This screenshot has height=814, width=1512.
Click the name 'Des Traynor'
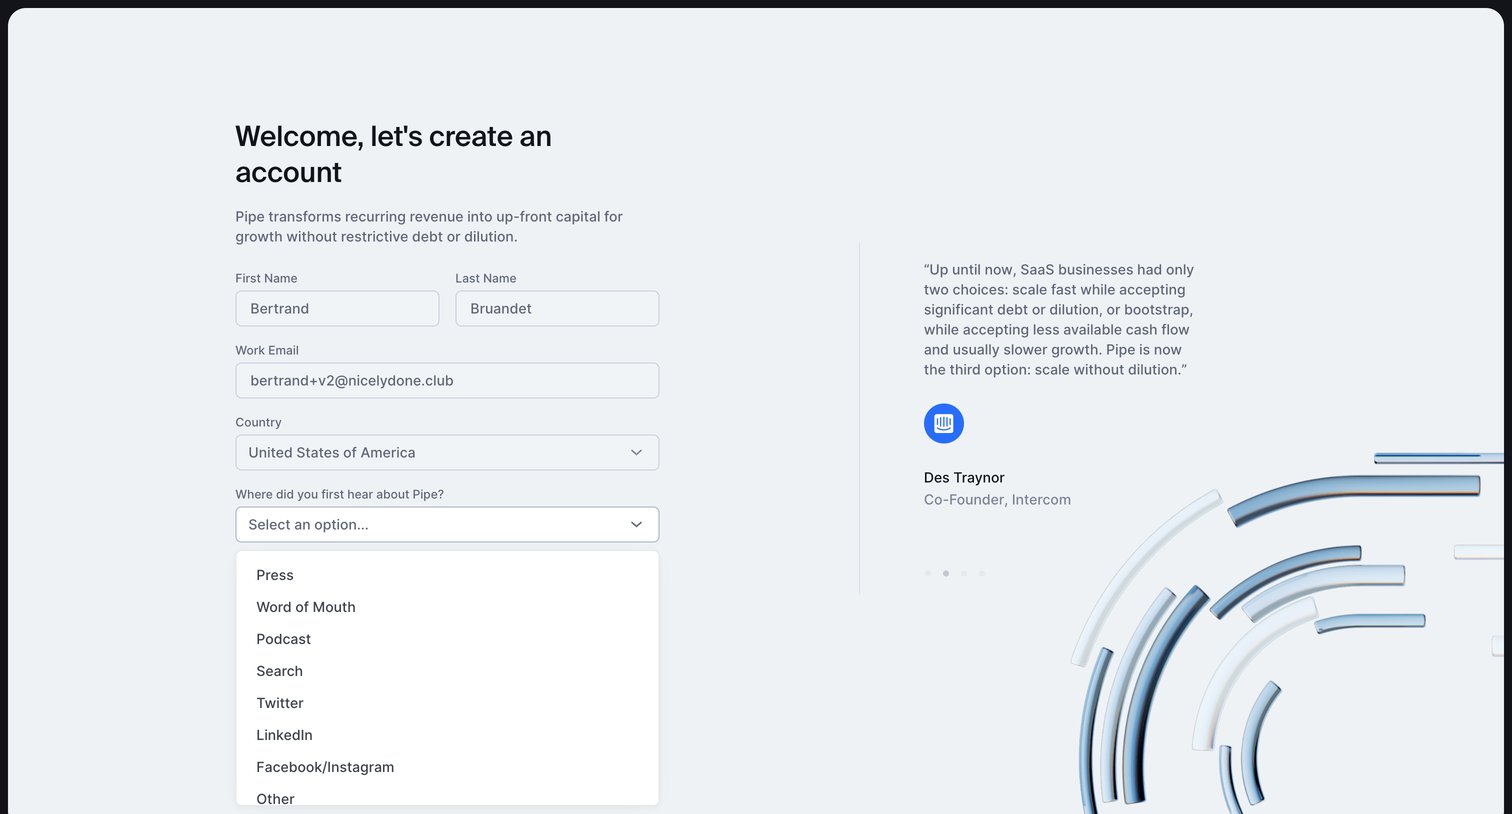(964, 478)
